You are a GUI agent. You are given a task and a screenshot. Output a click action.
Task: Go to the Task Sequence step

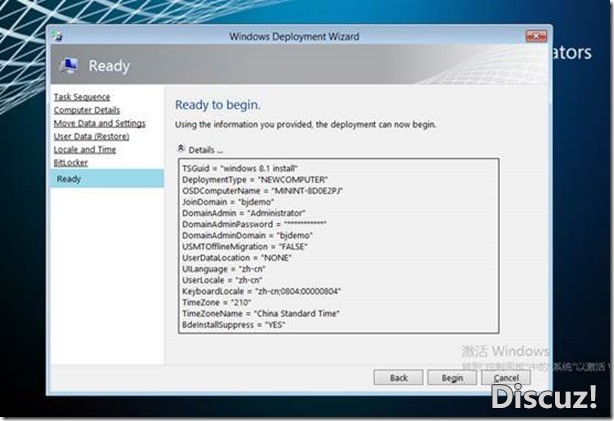82,97
